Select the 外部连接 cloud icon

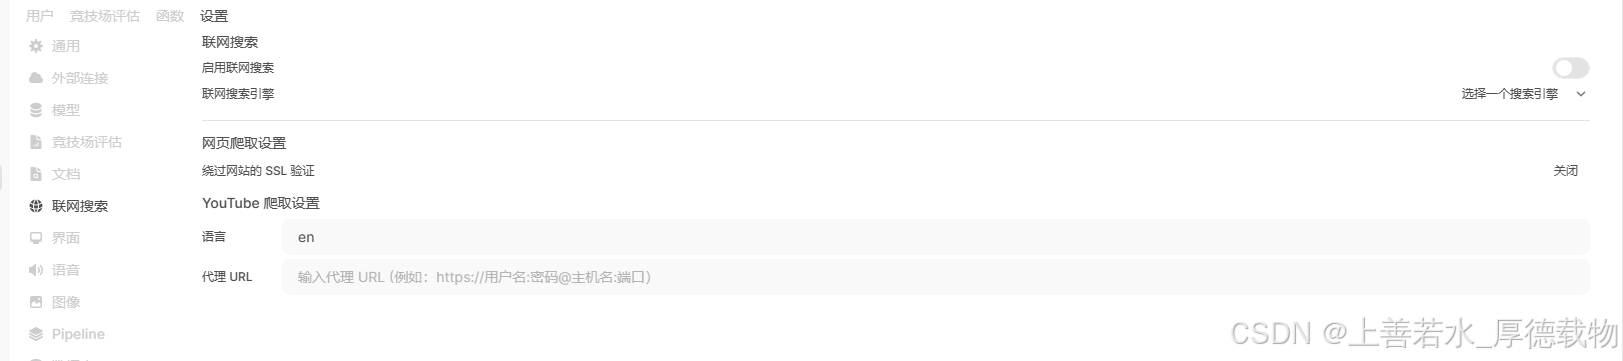[x=36, y=78]
